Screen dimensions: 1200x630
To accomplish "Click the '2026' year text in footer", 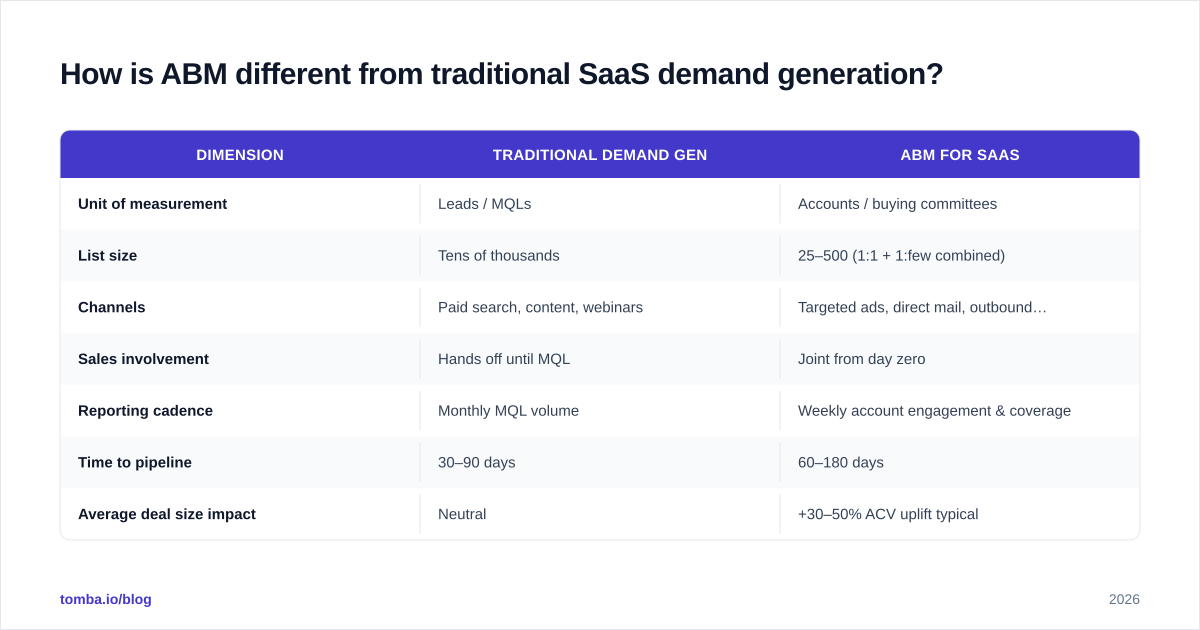I will click(1124, 599).
